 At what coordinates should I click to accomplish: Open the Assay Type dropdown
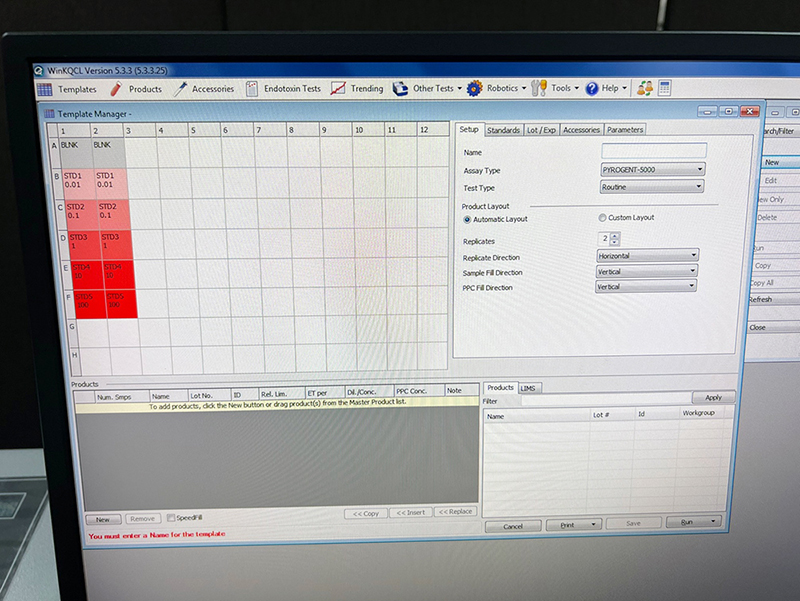click(x=652, y=170)
